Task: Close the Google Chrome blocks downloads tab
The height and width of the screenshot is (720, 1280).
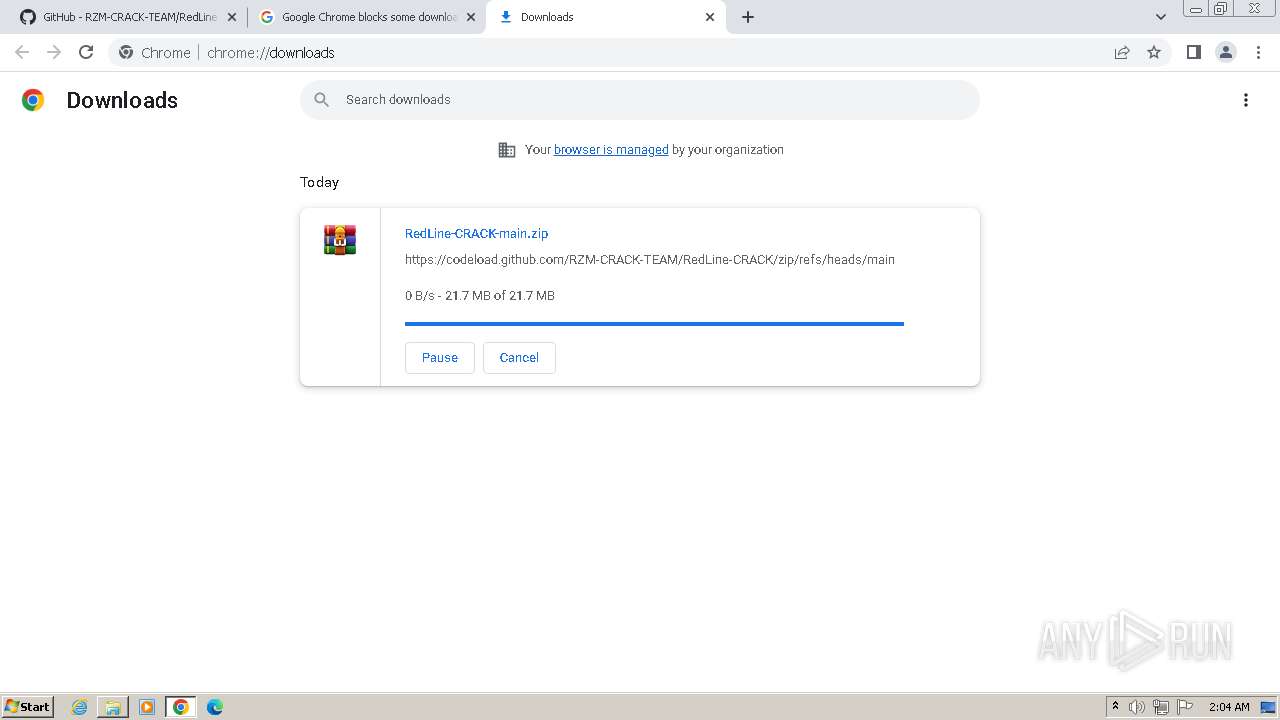Action: (x=471, y=17)
